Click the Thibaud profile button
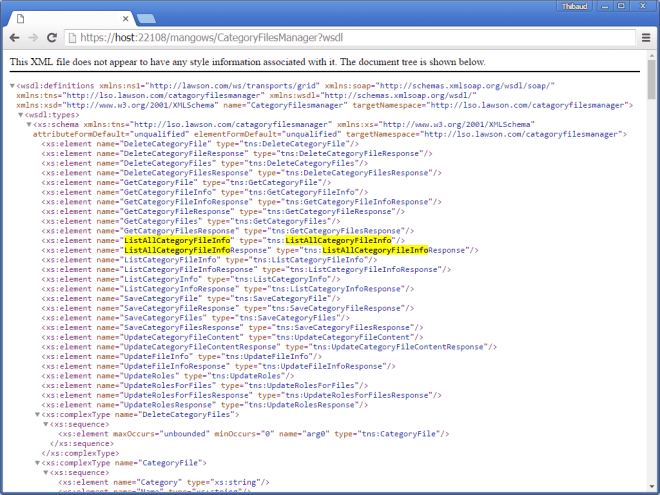Screen dimensions: 660x495 [568, 7]
